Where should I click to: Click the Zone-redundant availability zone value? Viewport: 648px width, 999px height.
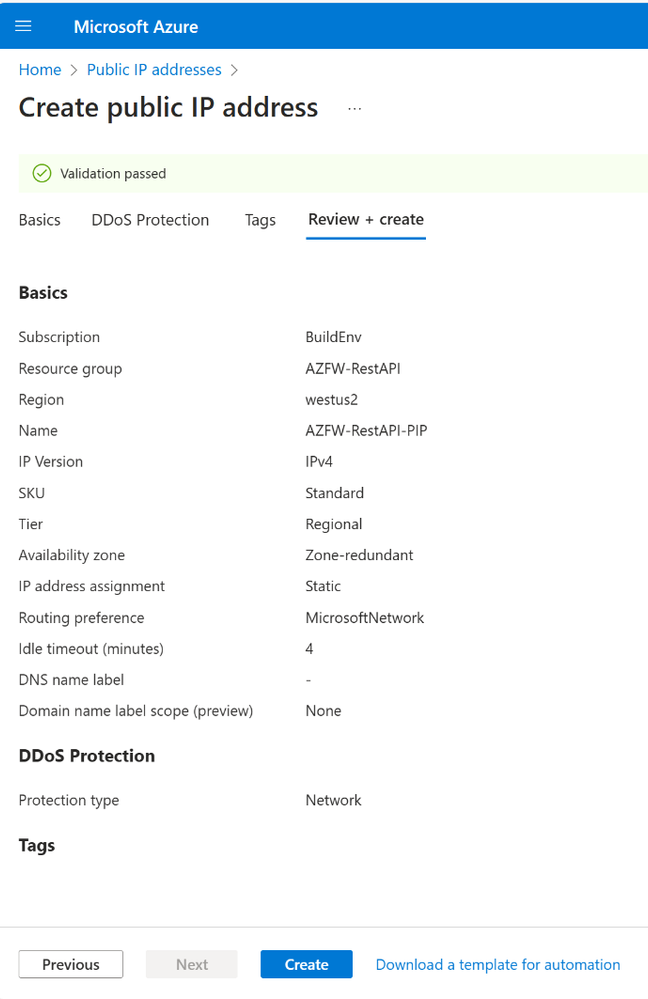359,555
